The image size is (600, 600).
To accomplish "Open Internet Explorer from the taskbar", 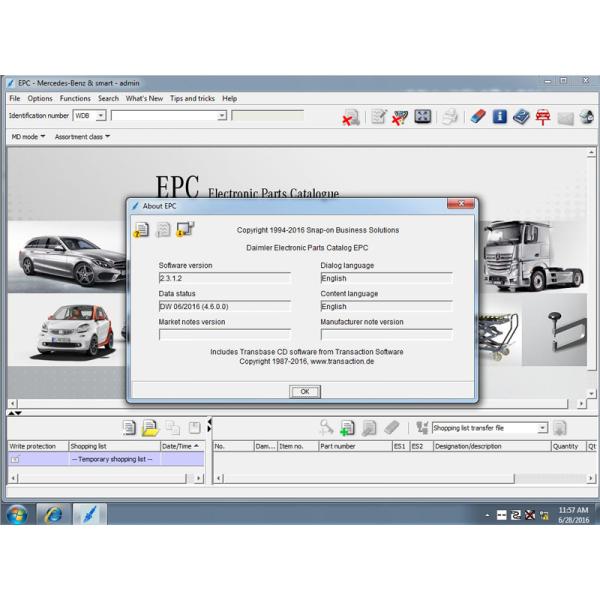I will [52, 514].
